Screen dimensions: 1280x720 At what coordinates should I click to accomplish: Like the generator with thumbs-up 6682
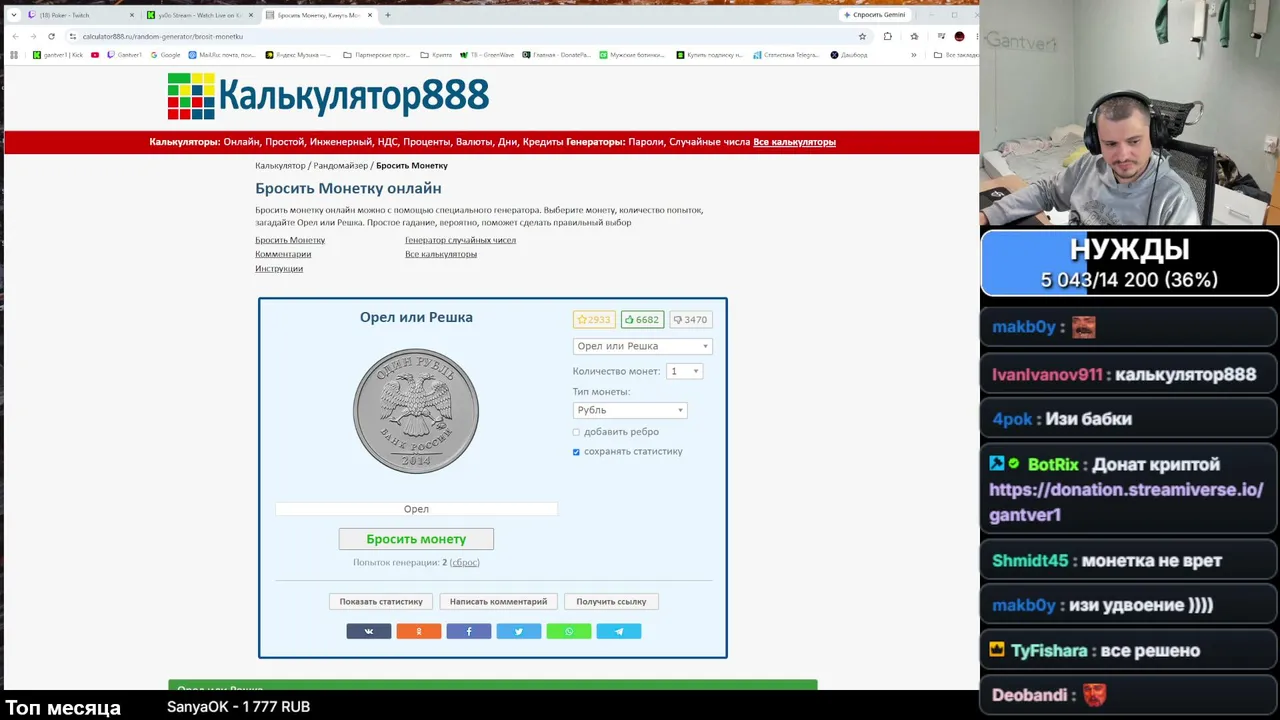click(641, 320)
